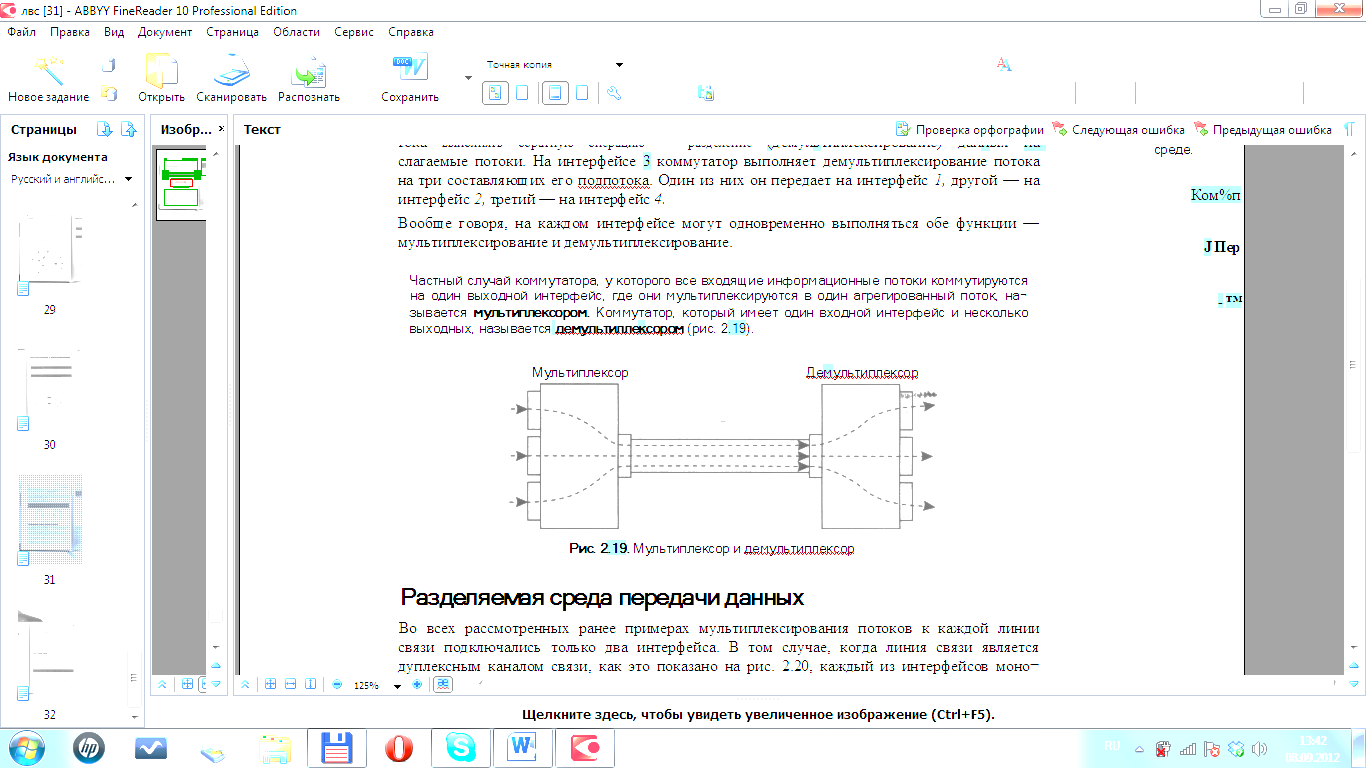The height and width of the screenshot is (768, 1366).
Task: Open the Сервис menu
Action: click(x=354, y=32)
